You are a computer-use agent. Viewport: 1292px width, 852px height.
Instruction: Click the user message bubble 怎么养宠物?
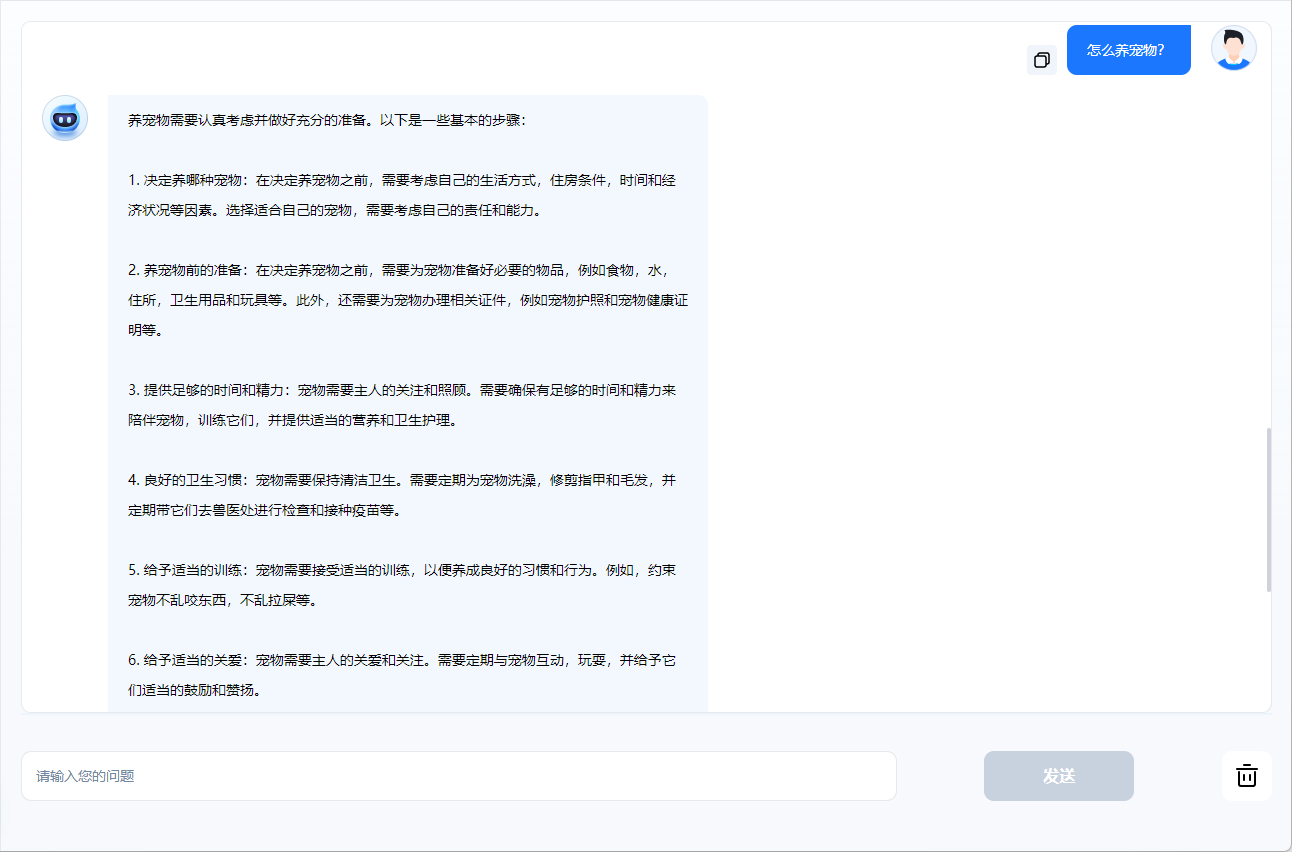[1128, 50]
